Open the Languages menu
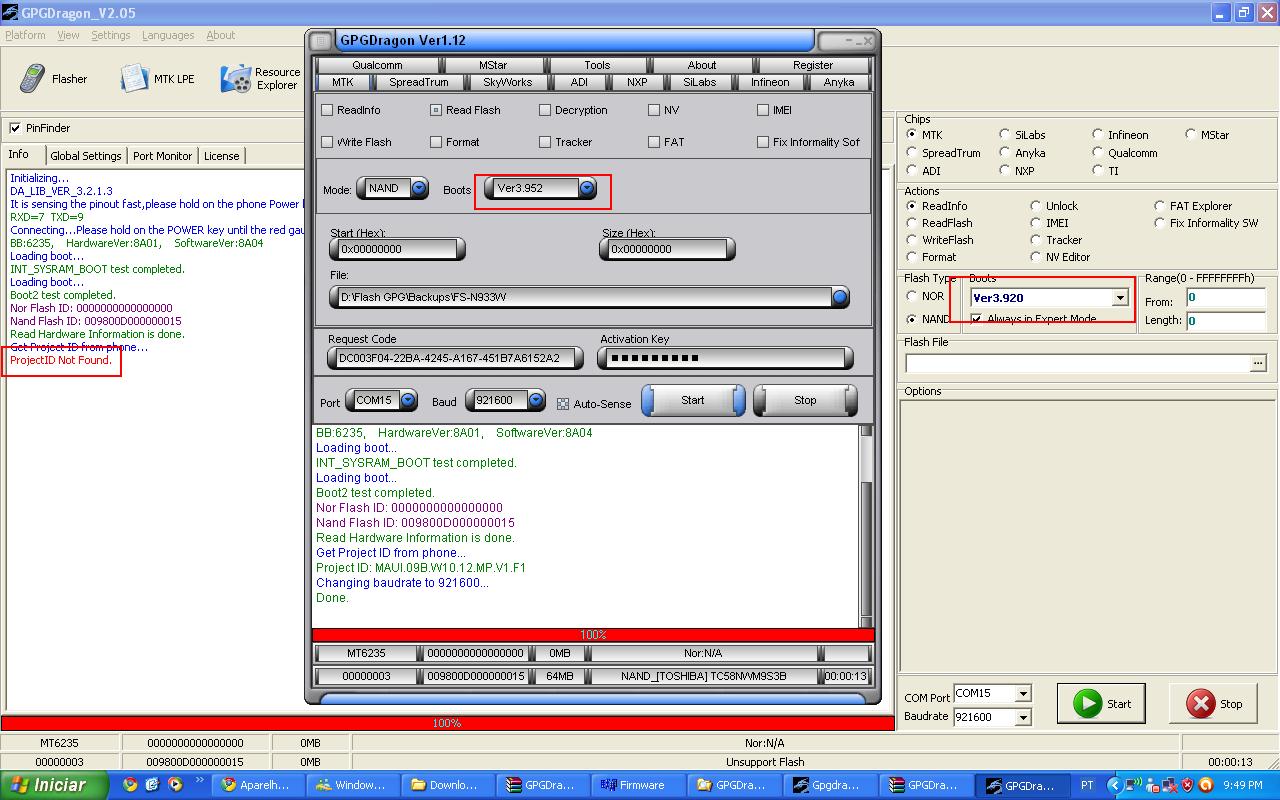The width and height of the screenshot is (1280, 800). (x=168, y=35)
